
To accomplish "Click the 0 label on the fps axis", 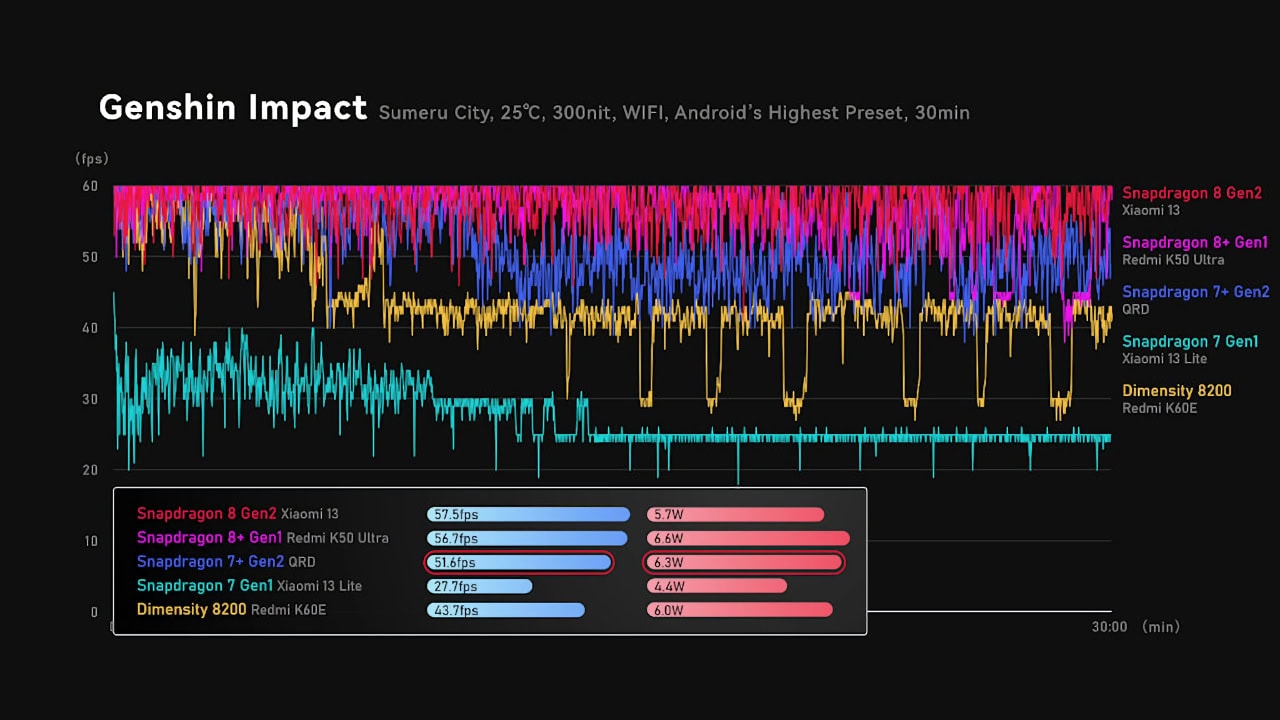I will [94, 612].
